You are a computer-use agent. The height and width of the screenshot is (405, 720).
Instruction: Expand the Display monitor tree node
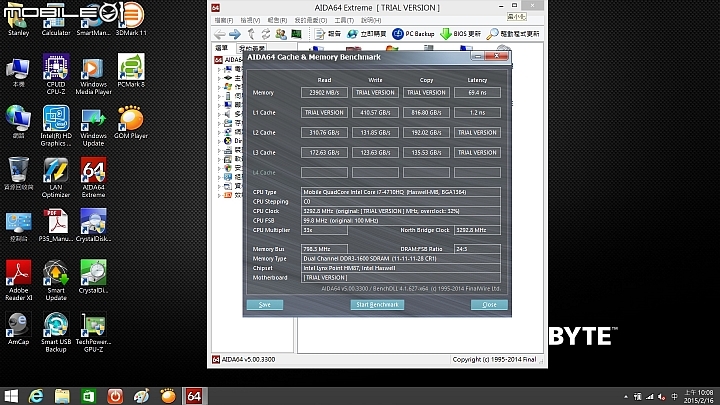tap(219, 105)
